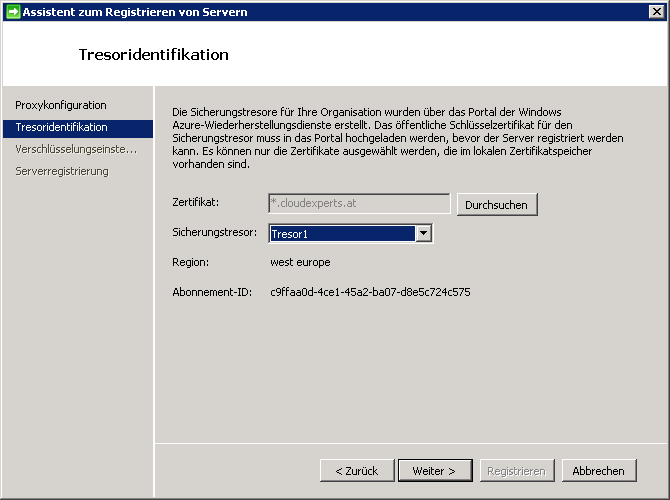Select the Tresor1 combo box value
670x500 pixels.
(x=341, y=233)
